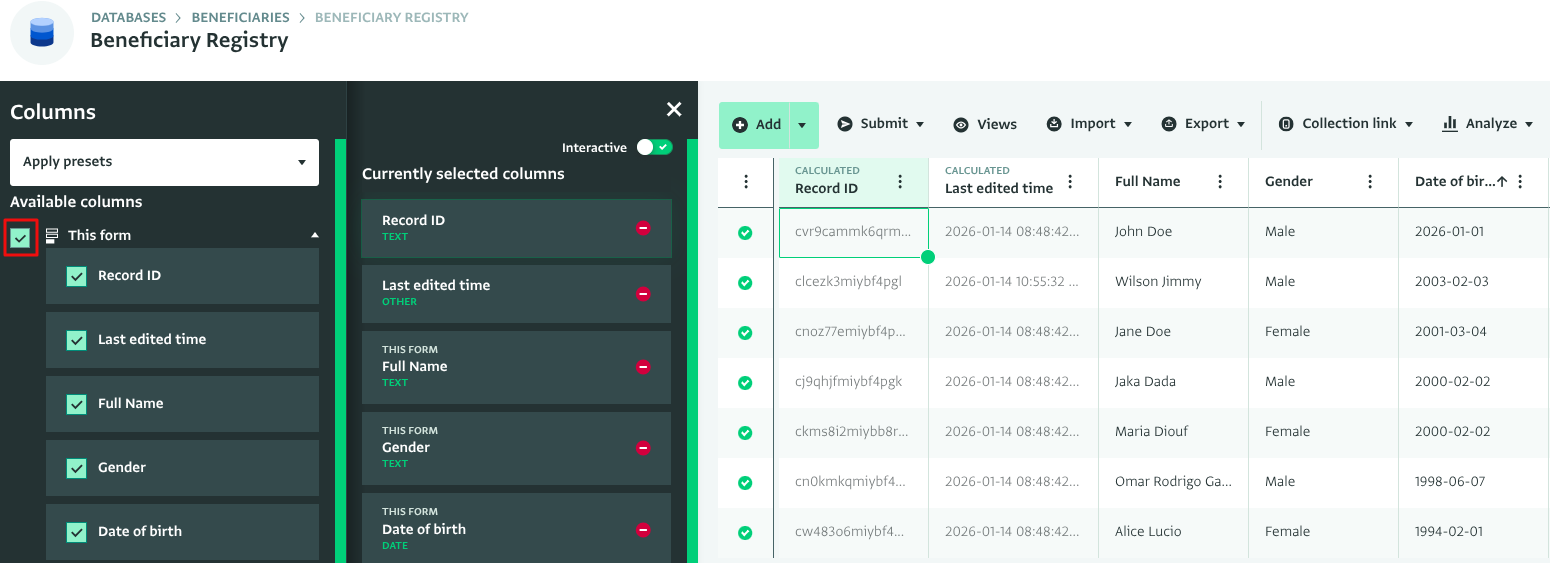1550x563 pixels.
Task: Click John Doe row green status icon
Action: pyautogui.click(x=745, y=232)
